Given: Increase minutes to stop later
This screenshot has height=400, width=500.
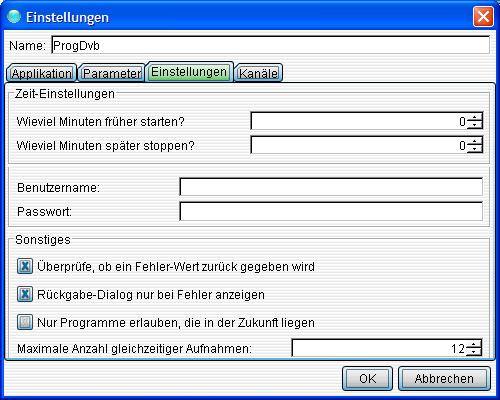Looking at the screenshot, I should [475, 141].
